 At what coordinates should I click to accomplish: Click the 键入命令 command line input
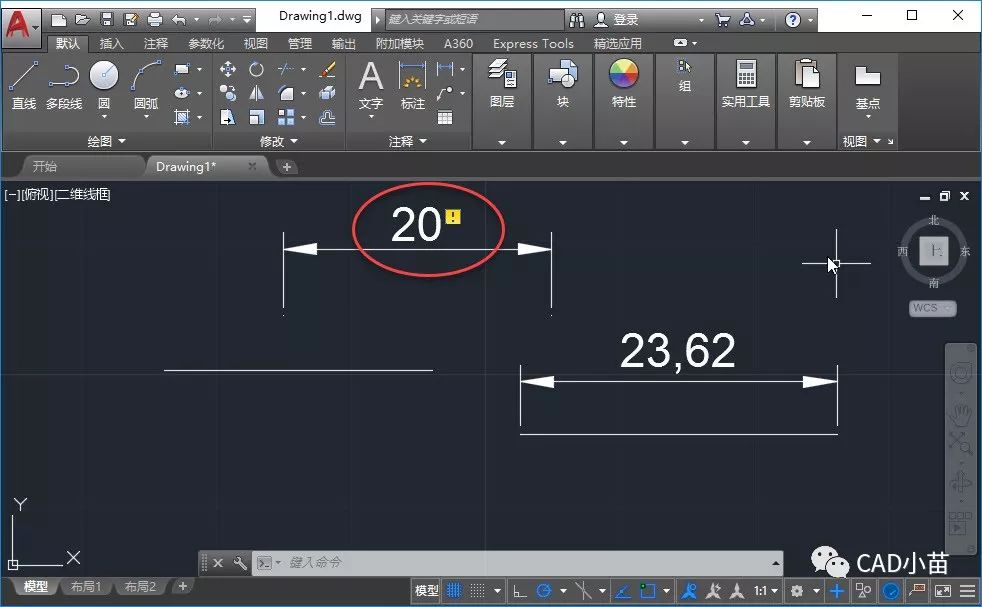tap(500, 563)
